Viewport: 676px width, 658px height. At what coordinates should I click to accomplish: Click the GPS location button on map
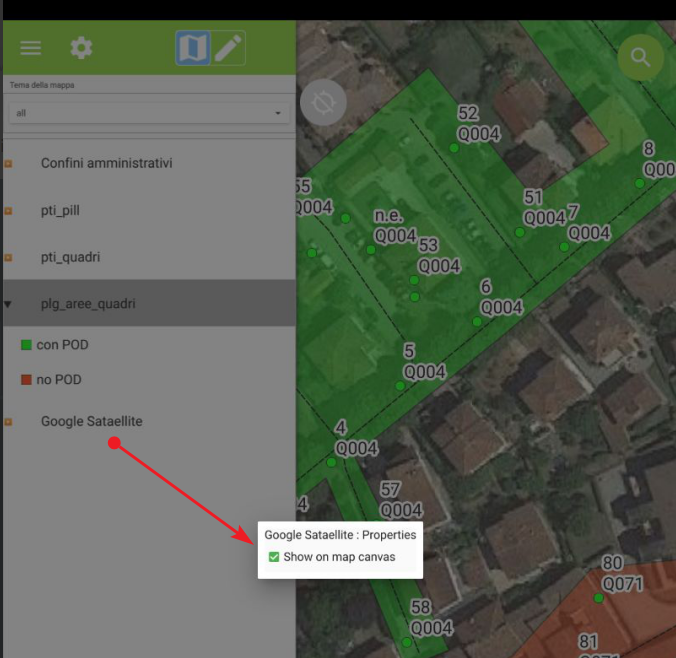coord(323,102)
